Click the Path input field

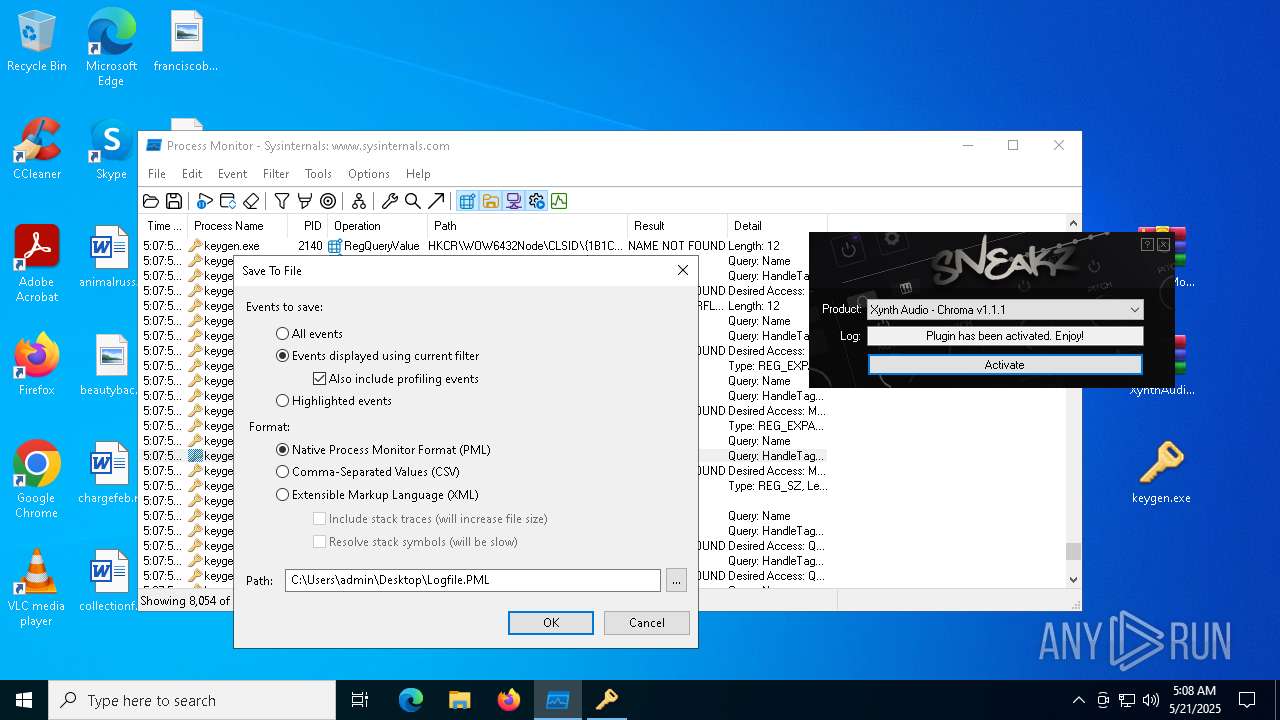click(x=473, y=580)
